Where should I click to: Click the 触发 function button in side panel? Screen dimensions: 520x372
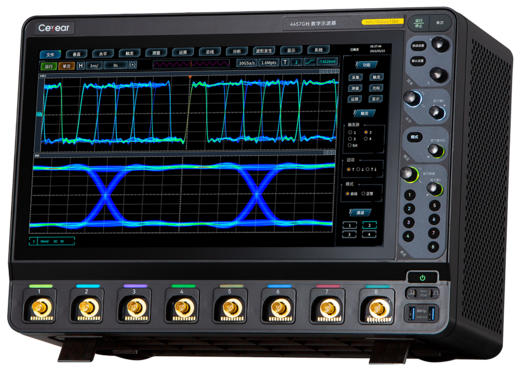click(x=376, y=77)
